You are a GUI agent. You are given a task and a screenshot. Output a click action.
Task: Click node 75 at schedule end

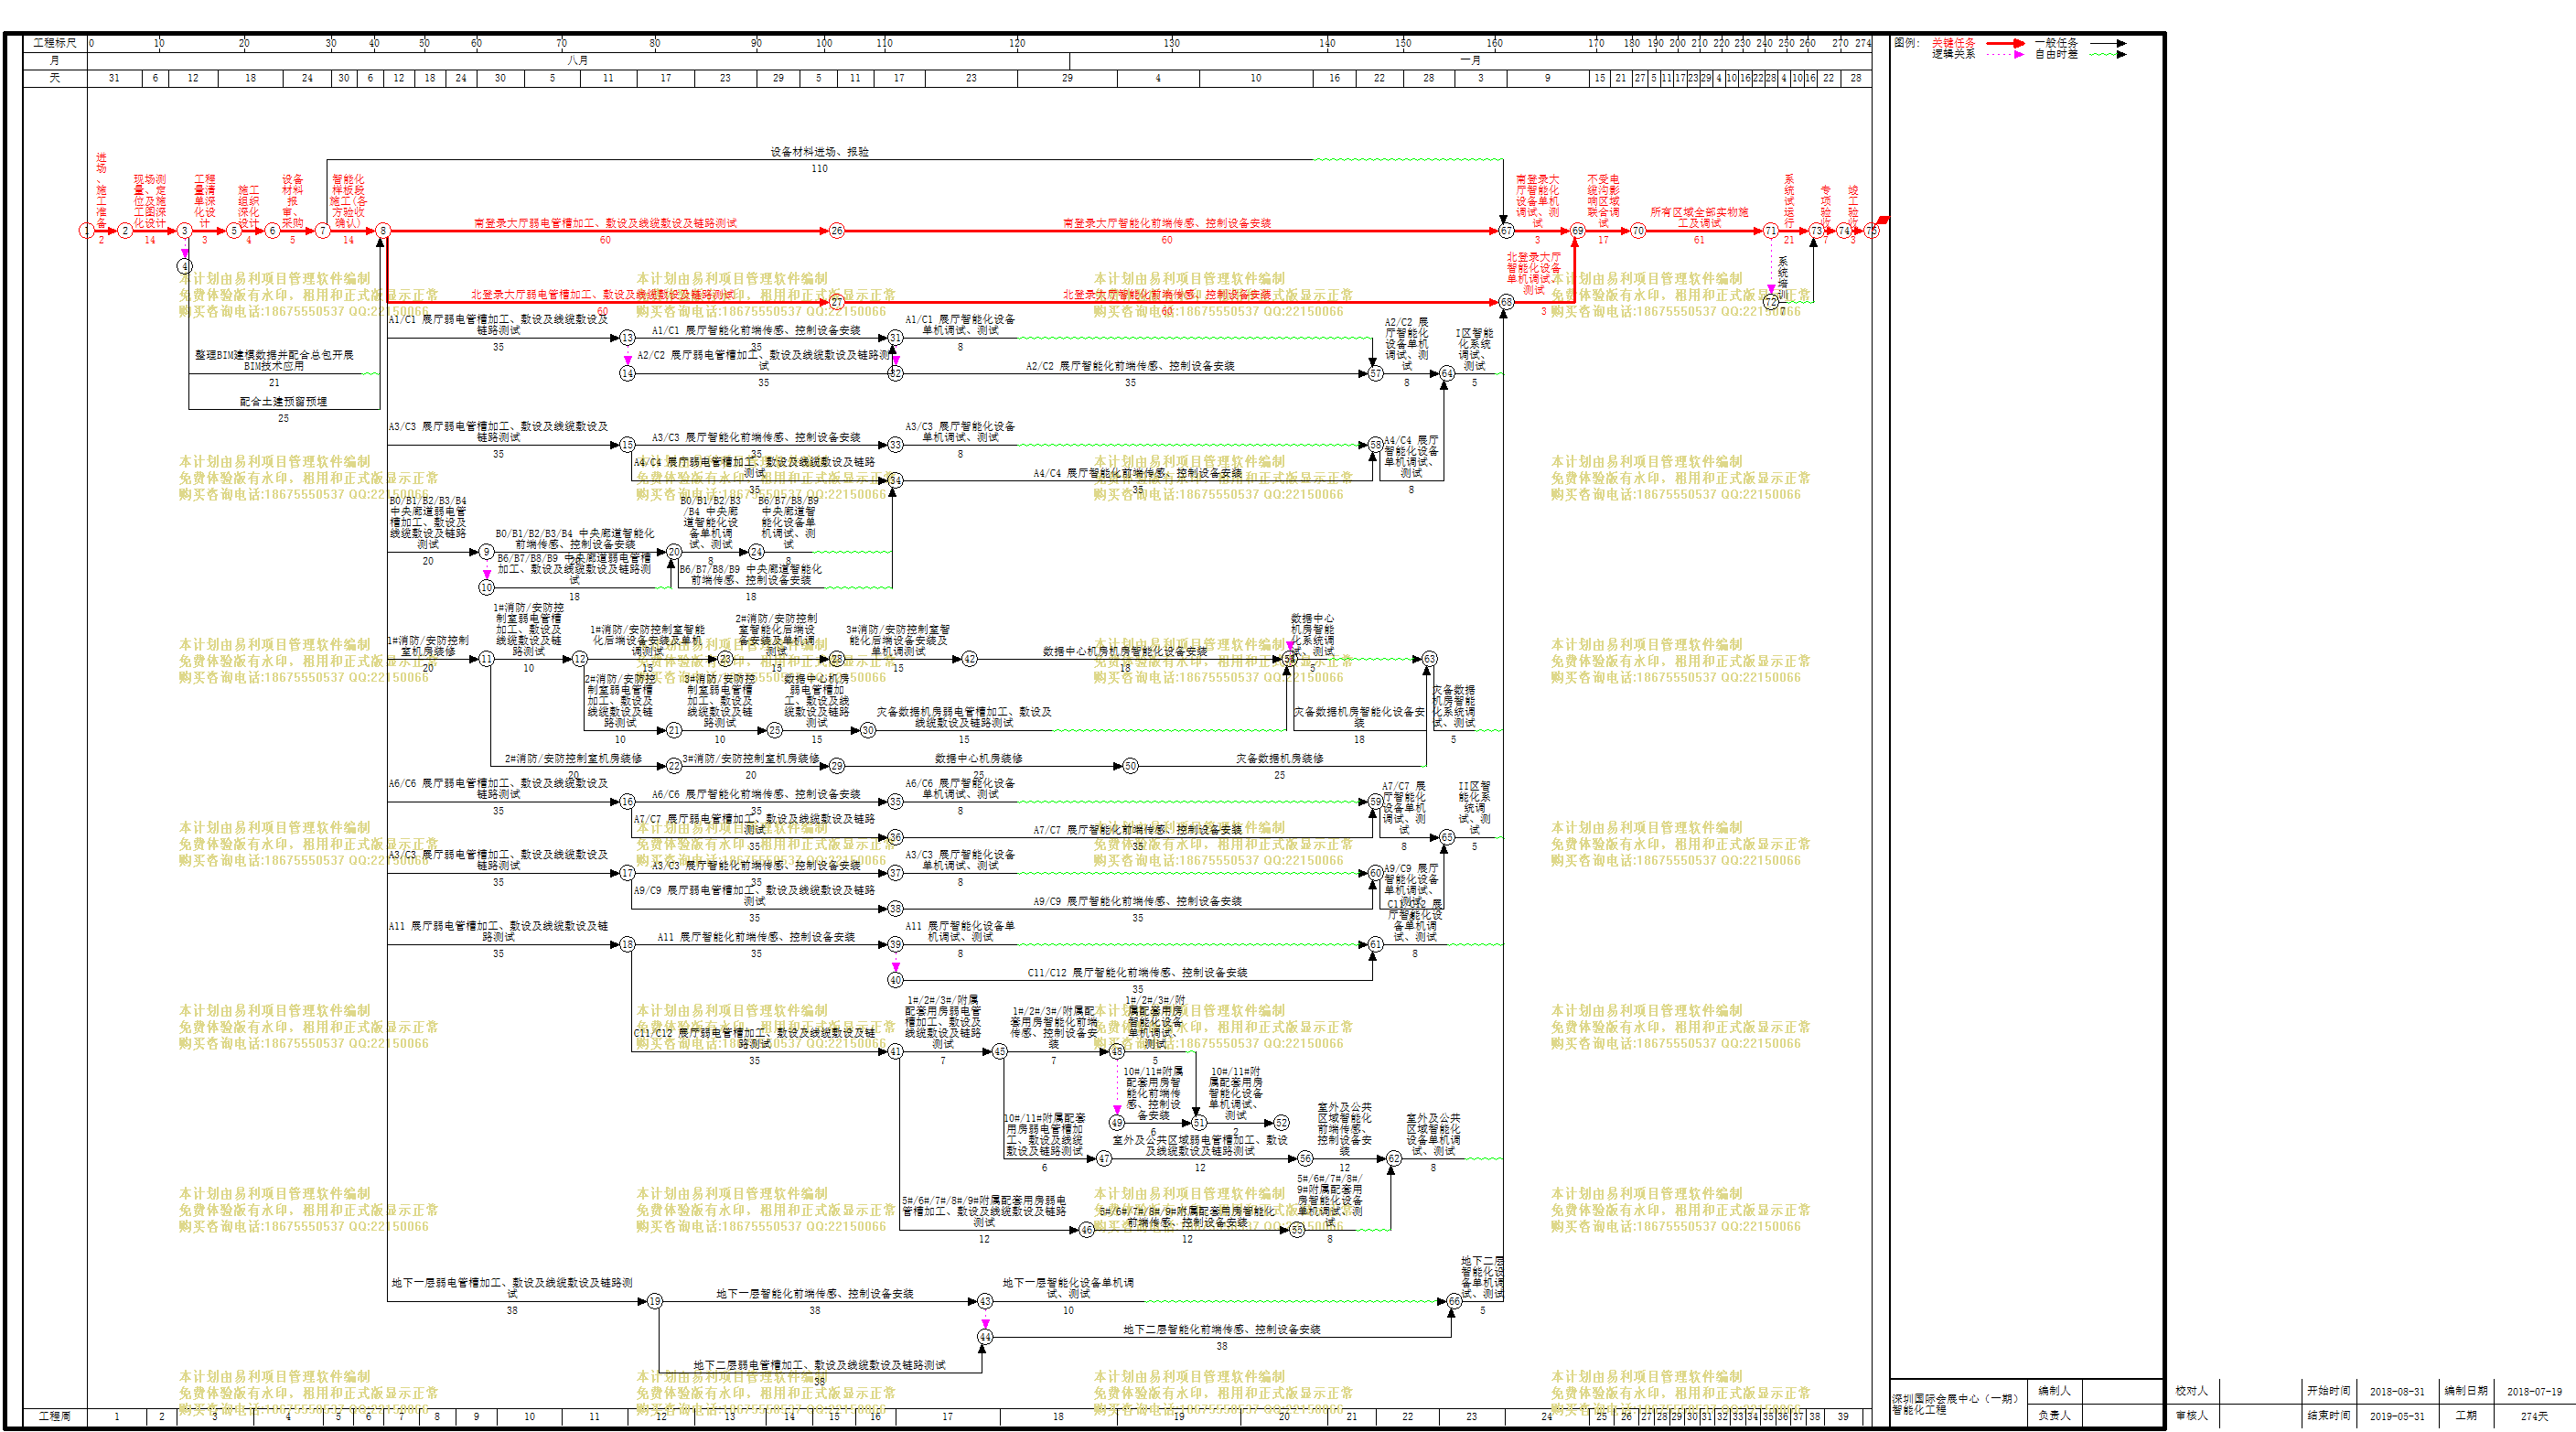(x=1871, y=231)
